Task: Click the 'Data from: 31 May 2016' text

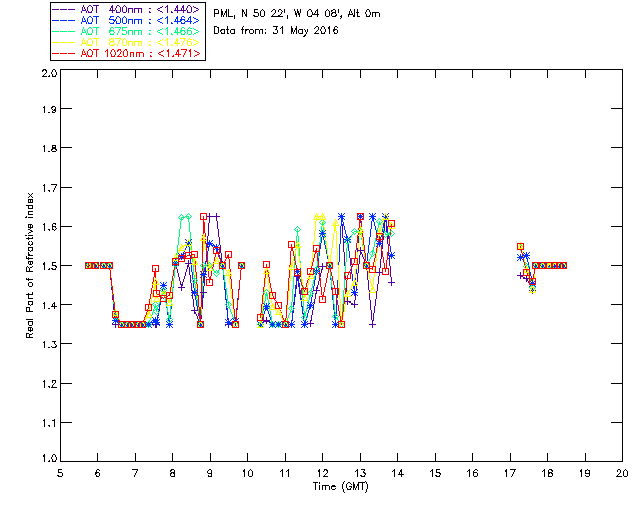Action: click(276, 31)
